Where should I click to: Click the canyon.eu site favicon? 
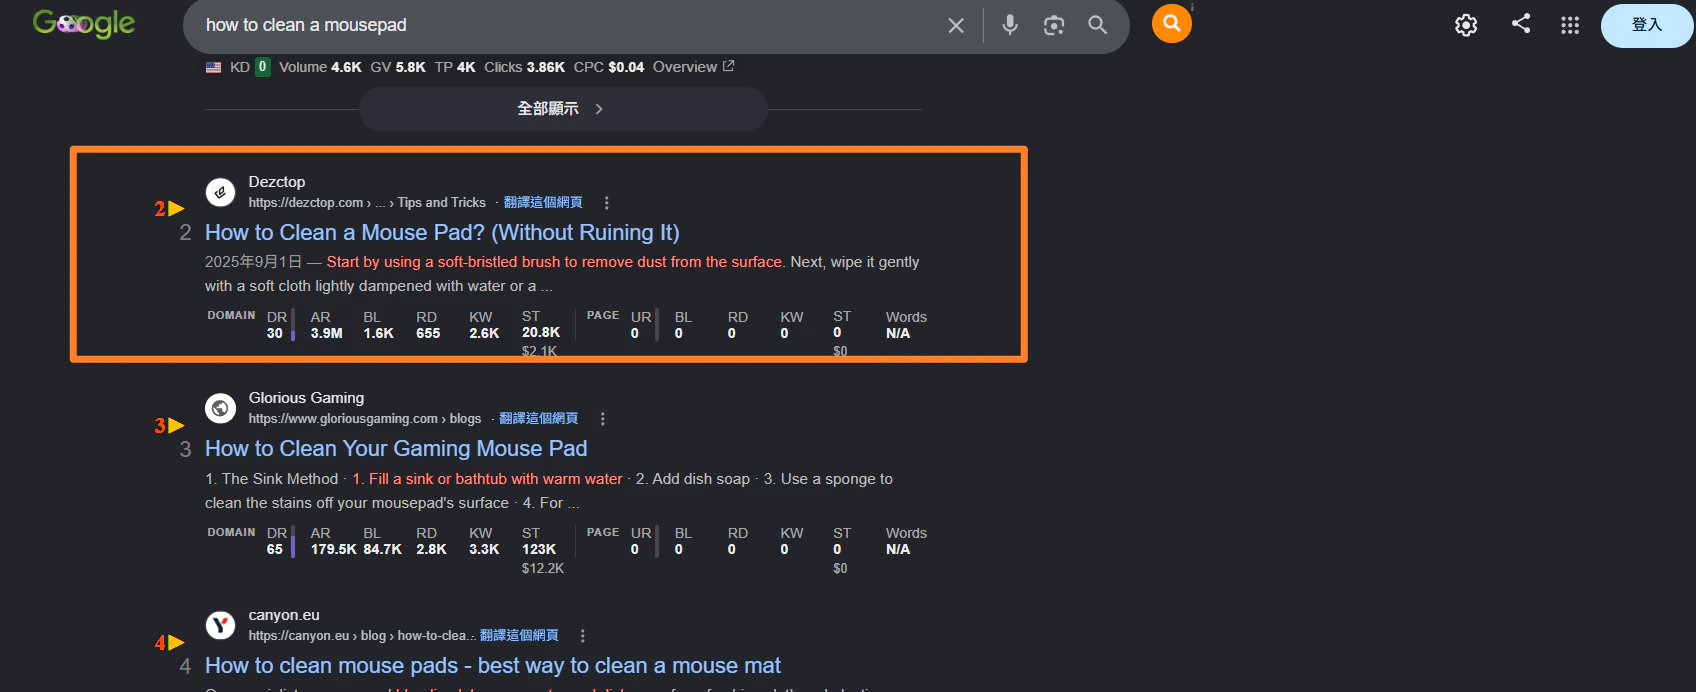click(220, 625)
